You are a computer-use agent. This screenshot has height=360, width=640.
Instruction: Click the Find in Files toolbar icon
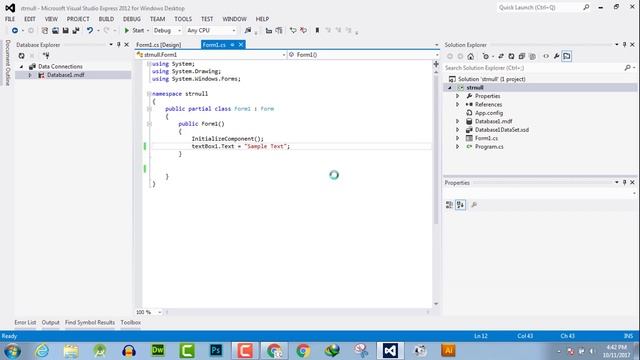(x=248, y=31)
